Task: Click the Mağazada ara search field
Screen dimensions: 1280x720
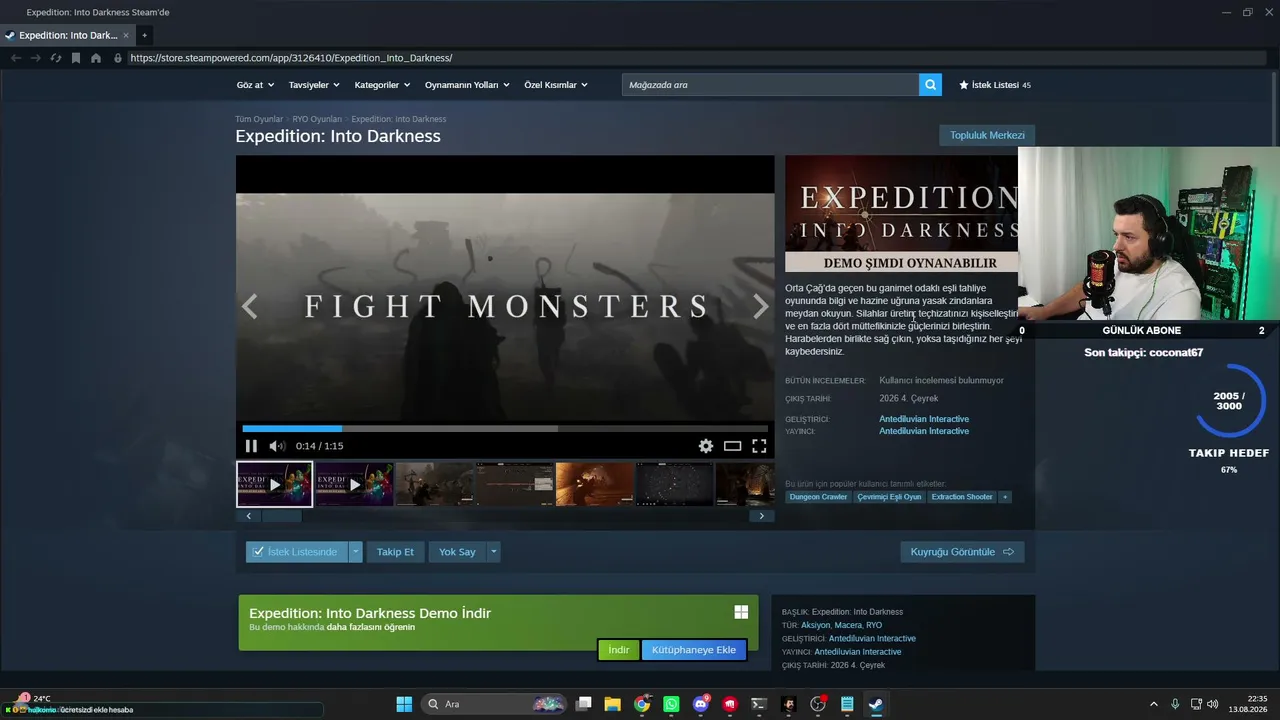Action: 770,85
